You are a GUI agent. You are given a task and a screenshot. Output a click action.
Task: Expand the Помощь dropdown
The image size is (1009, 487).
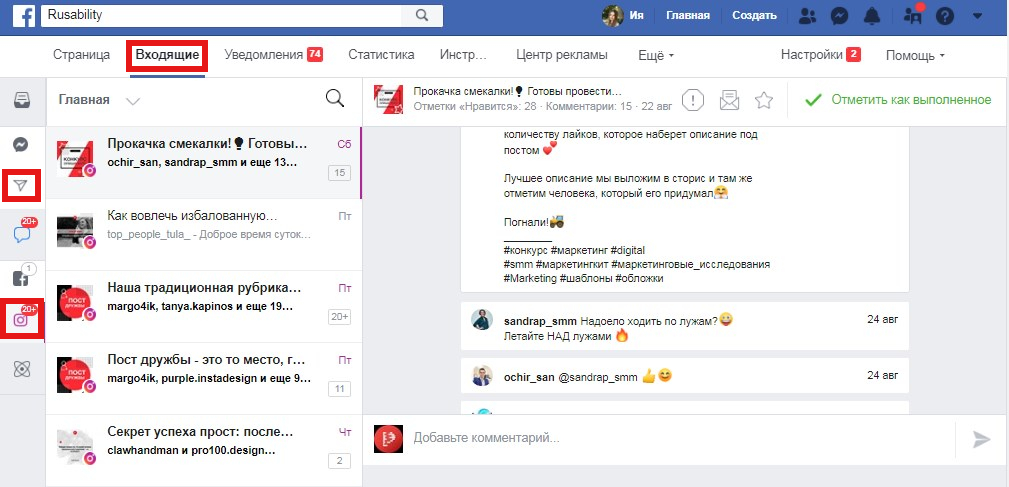(x=915, y=55)
